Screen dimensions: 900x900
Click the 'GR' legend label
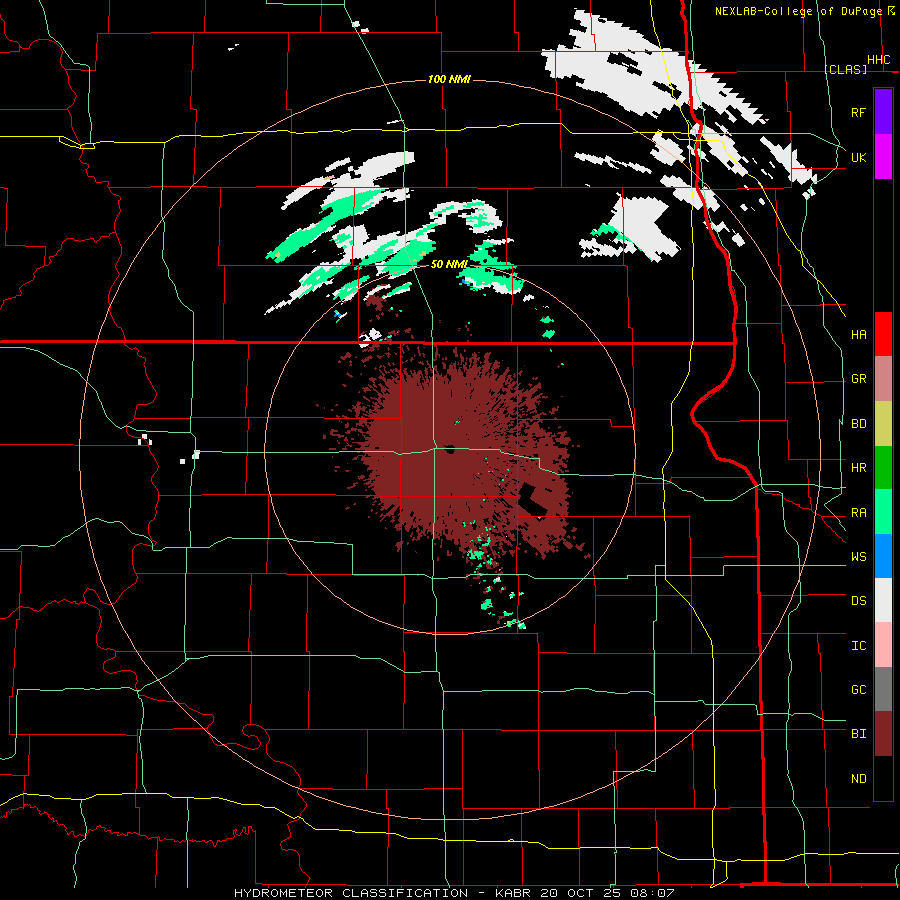pos(859,379)
